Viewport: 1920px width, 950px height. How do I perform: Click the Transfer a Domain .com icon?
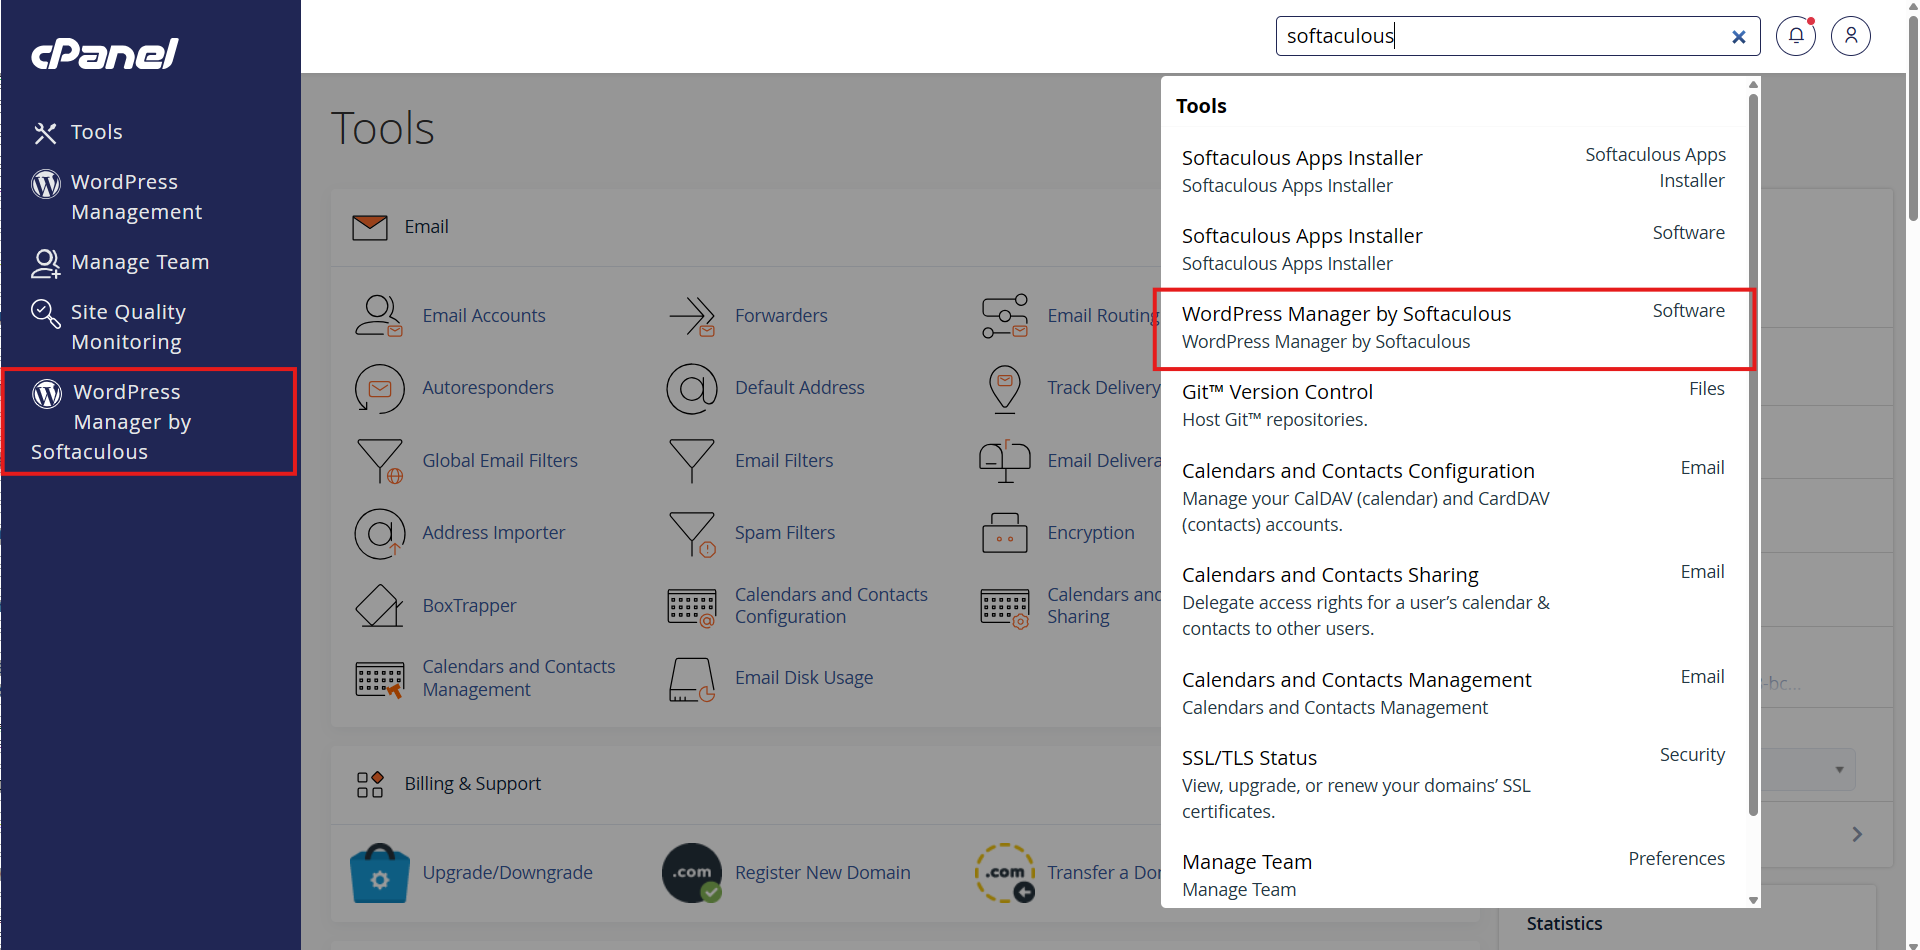click(x=1004, y=873)
